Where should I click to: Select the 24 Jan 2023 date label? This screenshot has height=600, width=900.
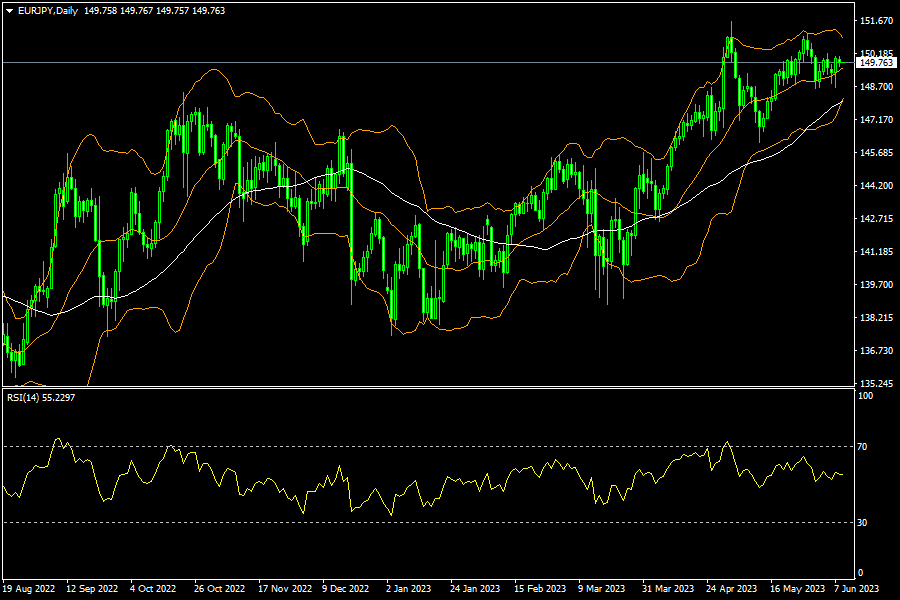coord(475,589)
